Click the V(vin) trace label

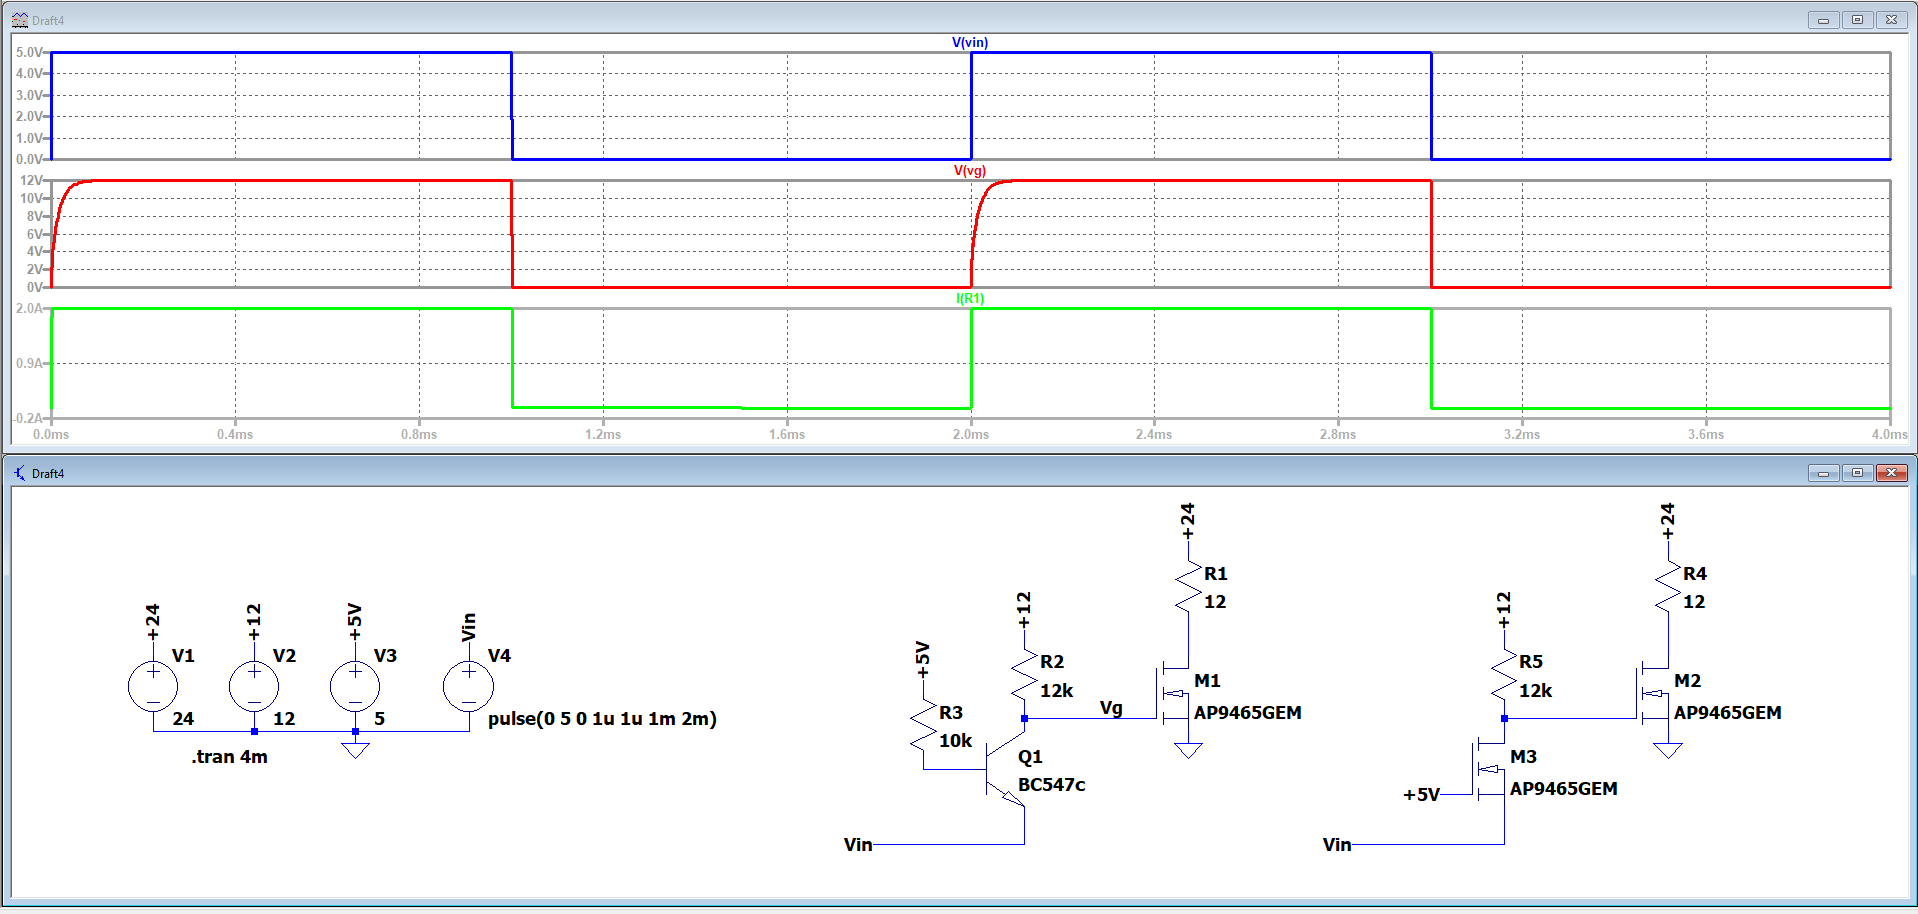click(970, 42)
